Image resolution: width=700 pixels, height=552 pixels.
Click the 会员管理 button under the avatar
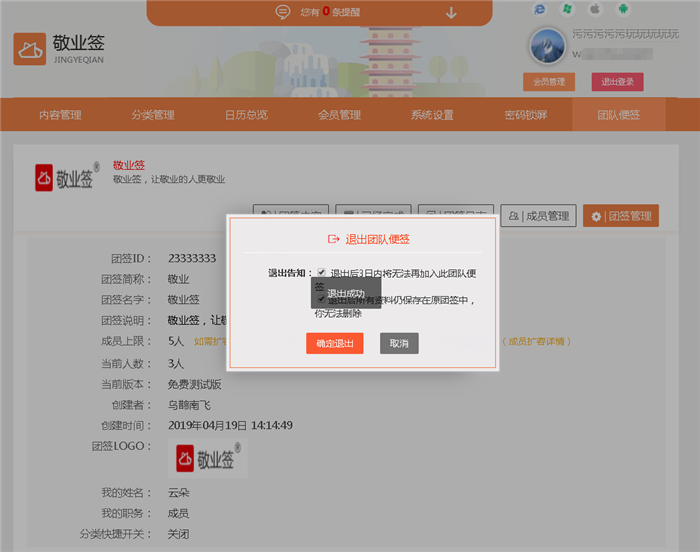click(549, 82)
